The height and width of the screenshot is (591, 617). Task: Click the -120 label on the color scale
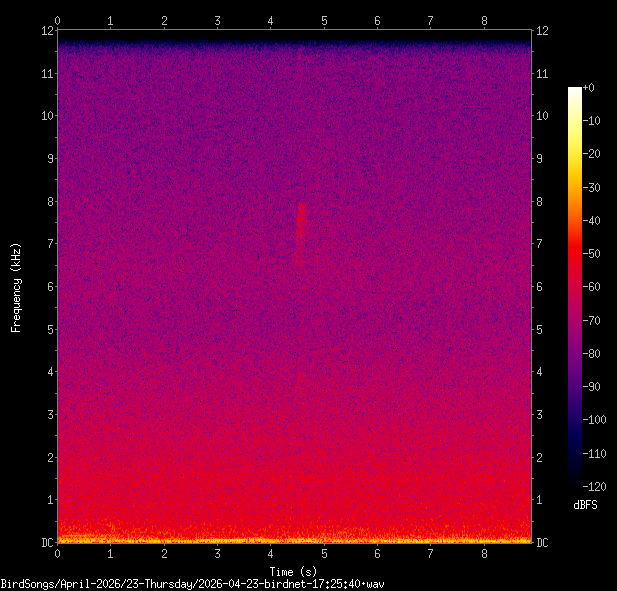[590, 484]
